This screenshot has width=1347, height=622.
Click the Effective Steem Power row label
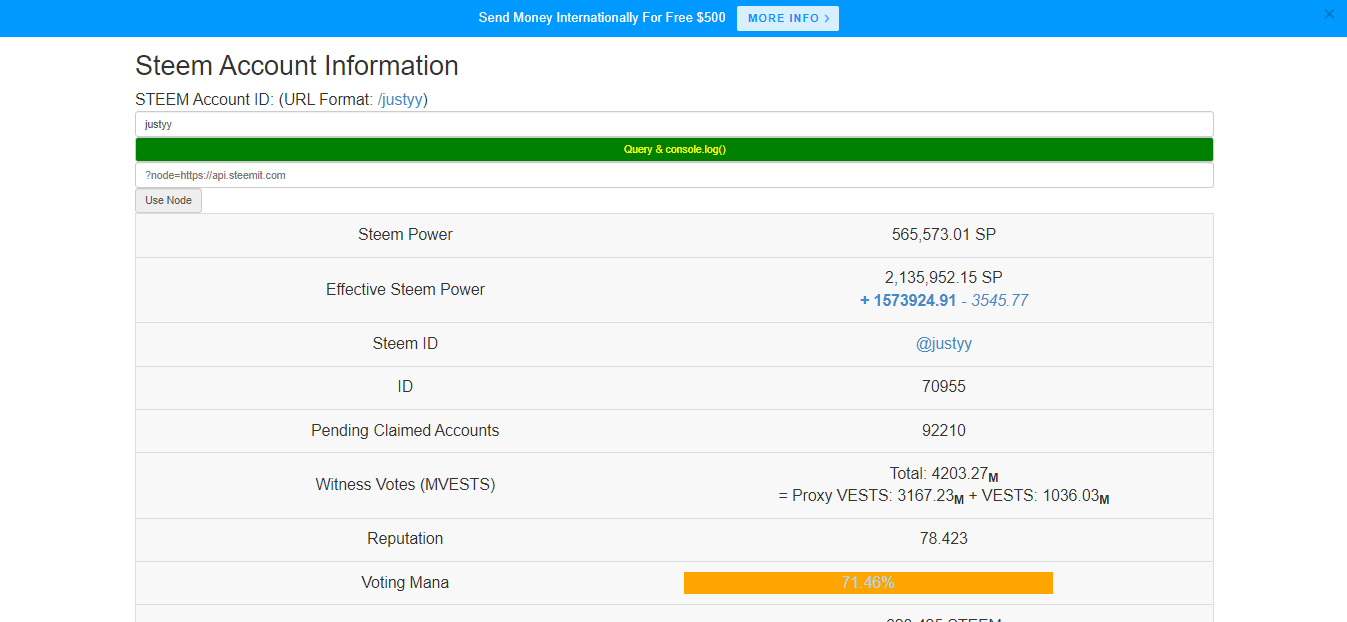coord(405,290)
